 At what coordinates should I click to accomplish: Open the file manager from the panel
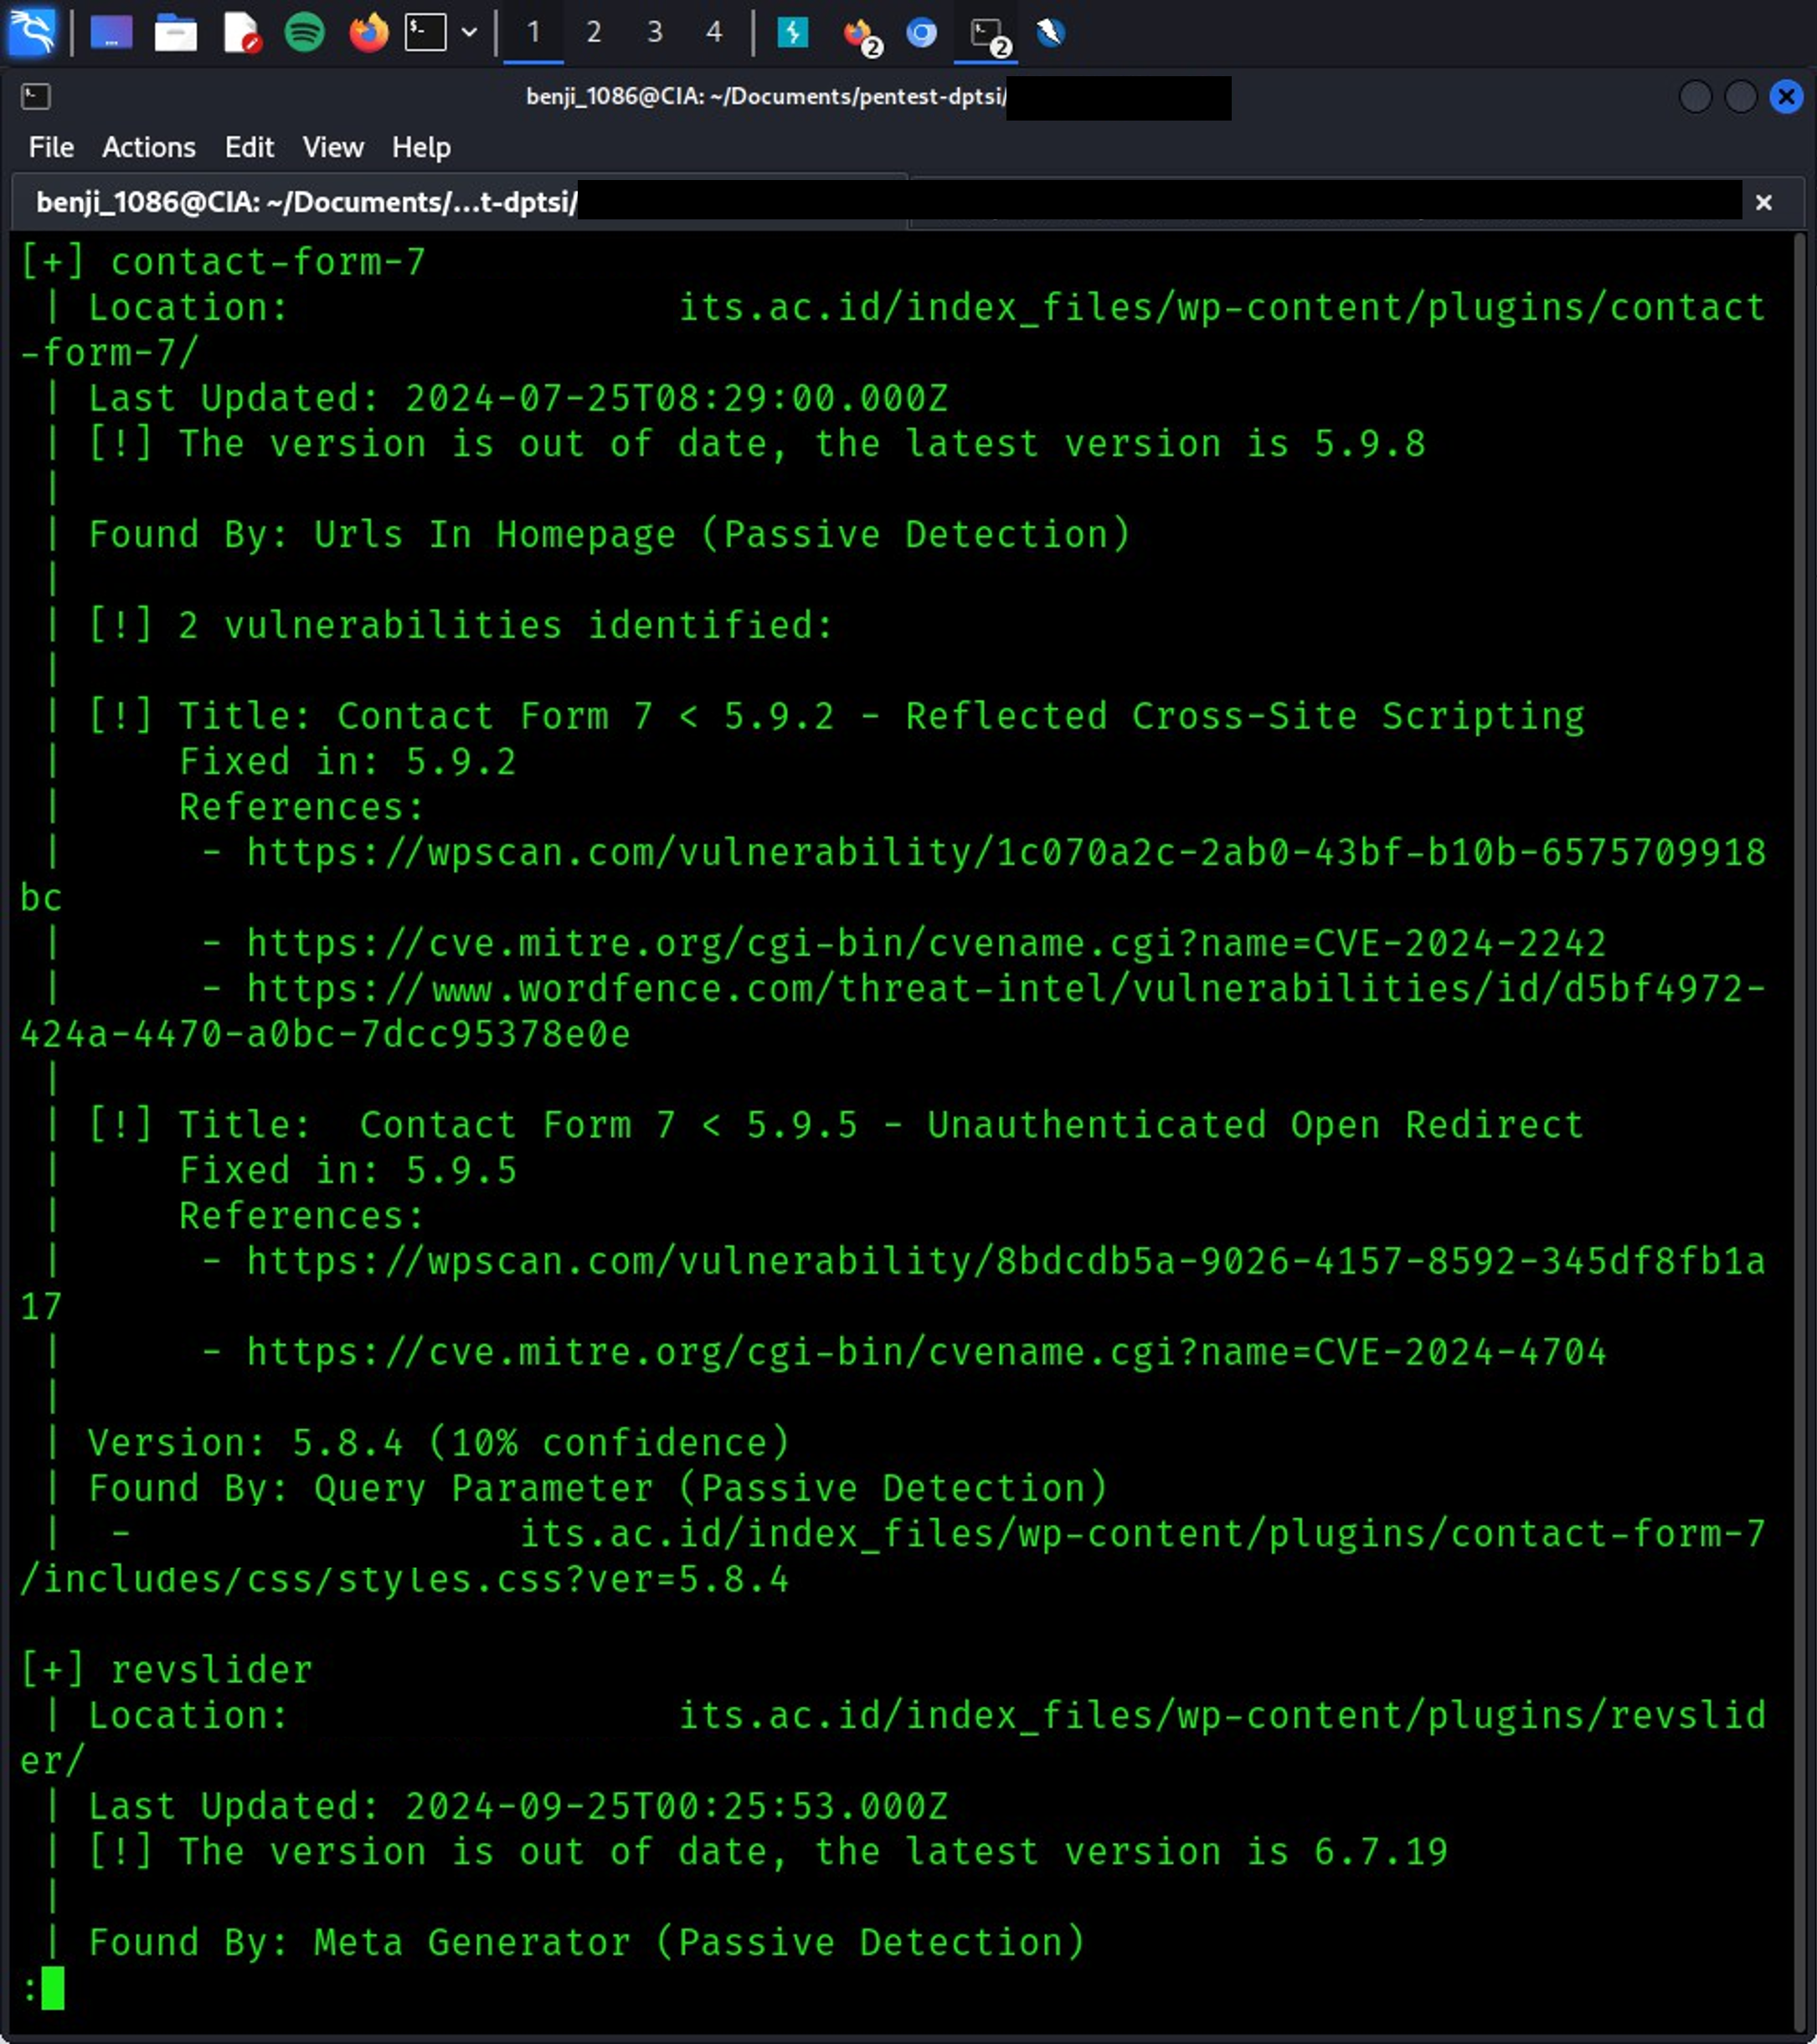click(x=175, y=33)
